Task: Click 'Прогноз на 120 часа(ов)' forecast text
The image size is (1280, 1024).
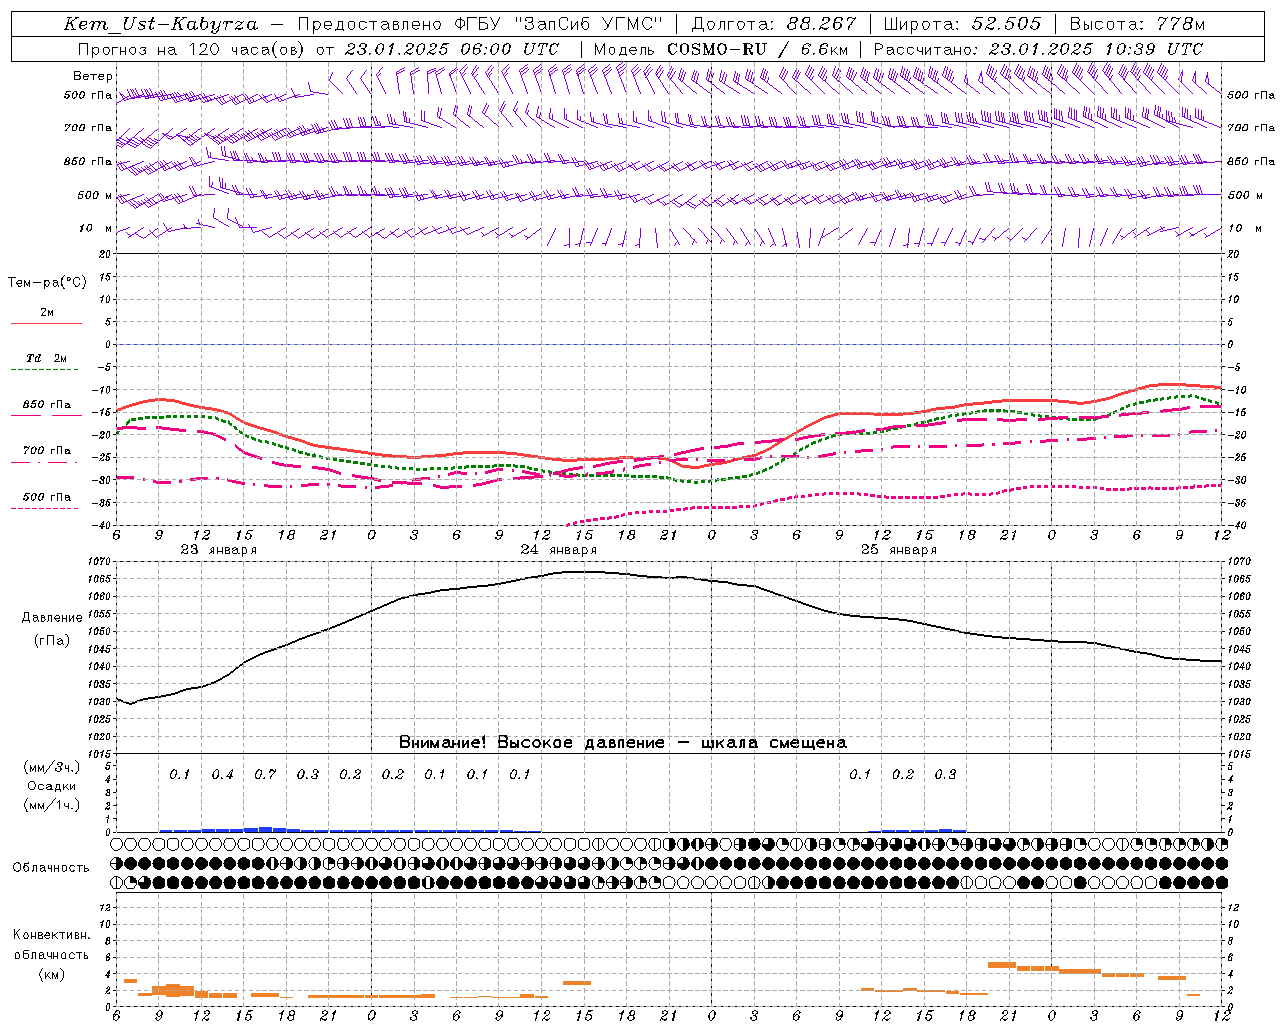Action: 192,49
